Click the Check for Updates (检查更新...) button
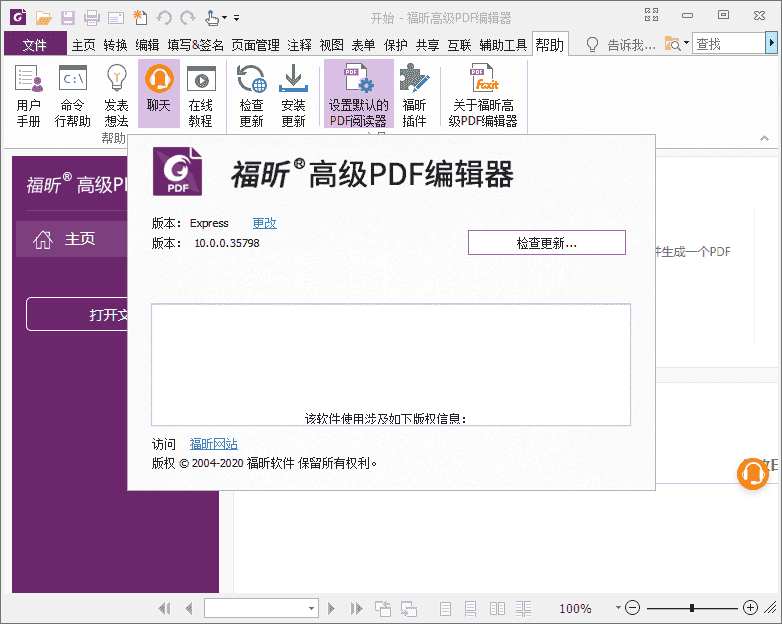 [x=547, y=243]
